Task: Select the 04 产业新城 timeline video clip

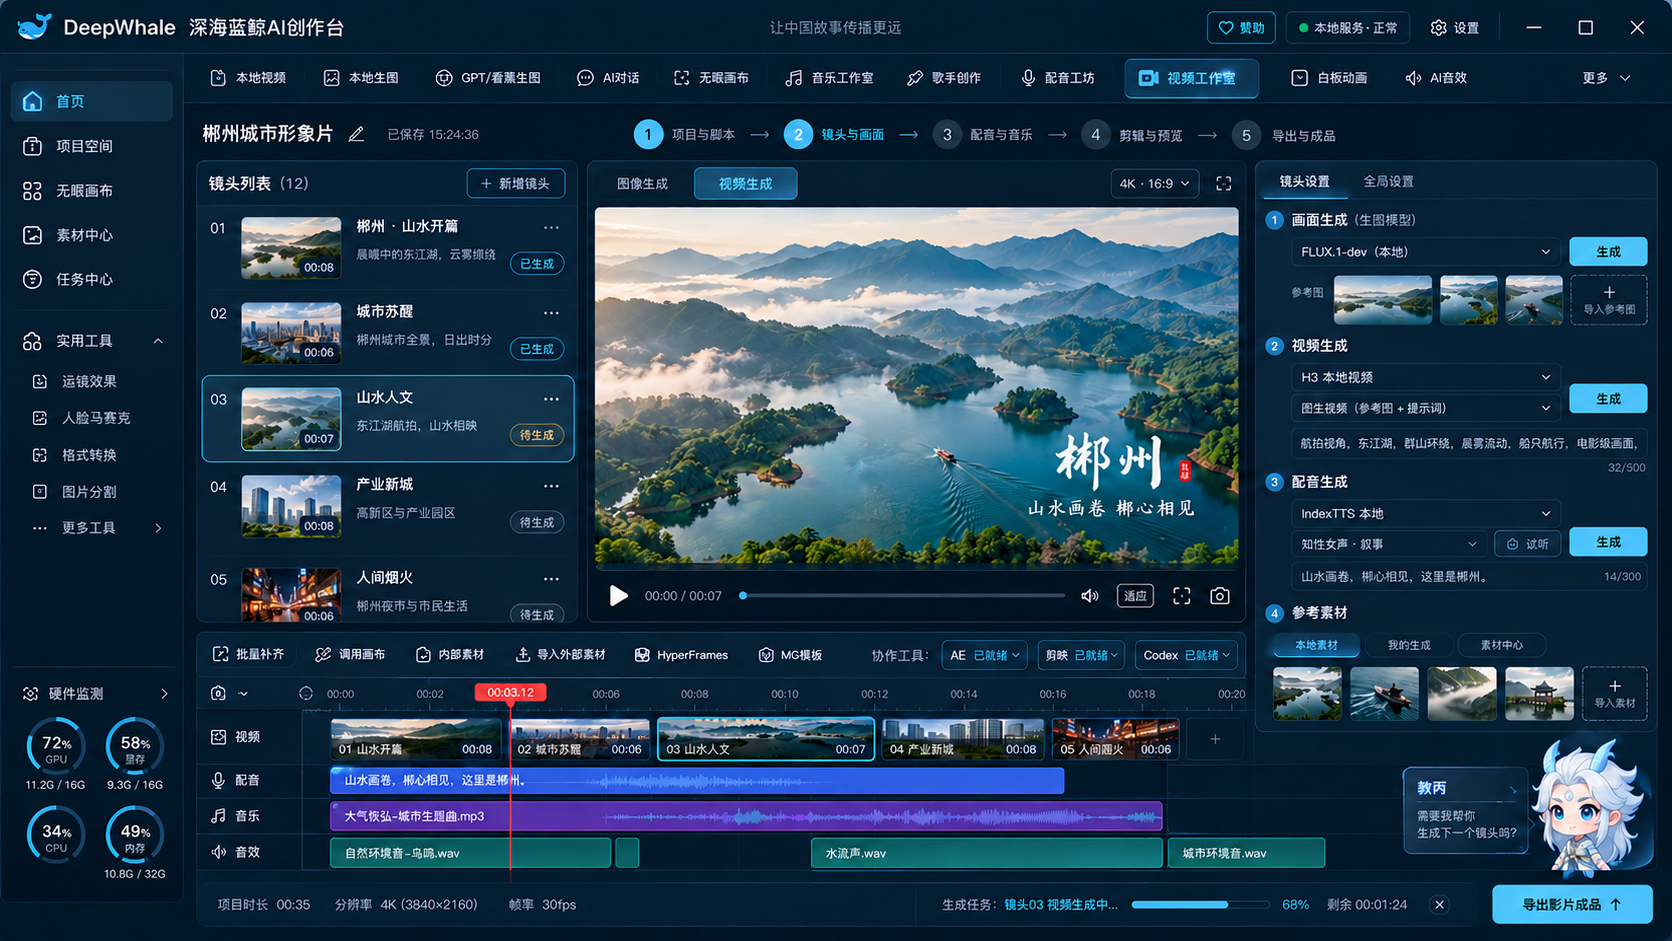Action: (963, 739)
